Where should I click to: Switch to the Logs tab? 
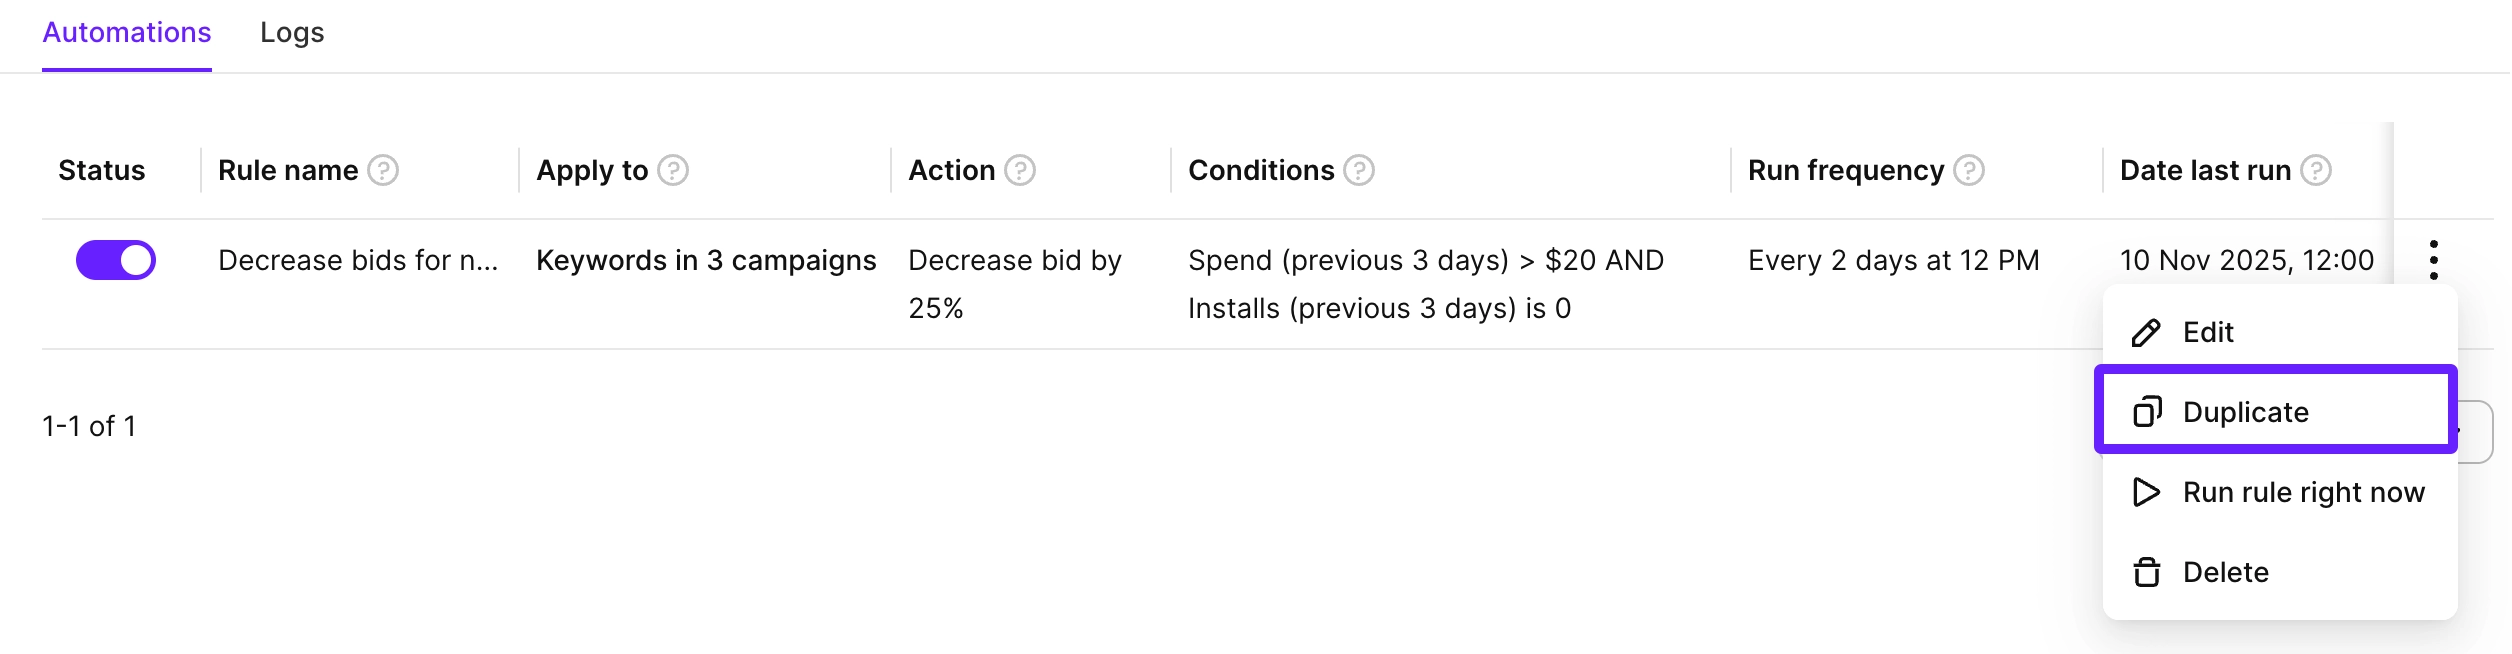click(292, 33)
